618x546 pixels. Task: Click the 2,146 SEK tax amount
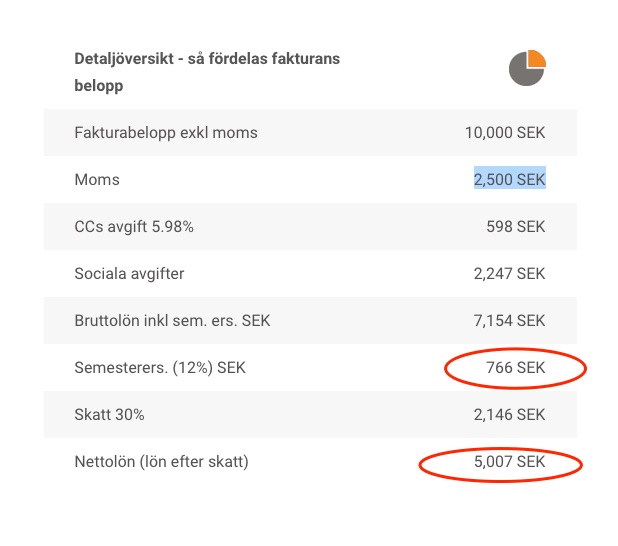click(510, 414)
